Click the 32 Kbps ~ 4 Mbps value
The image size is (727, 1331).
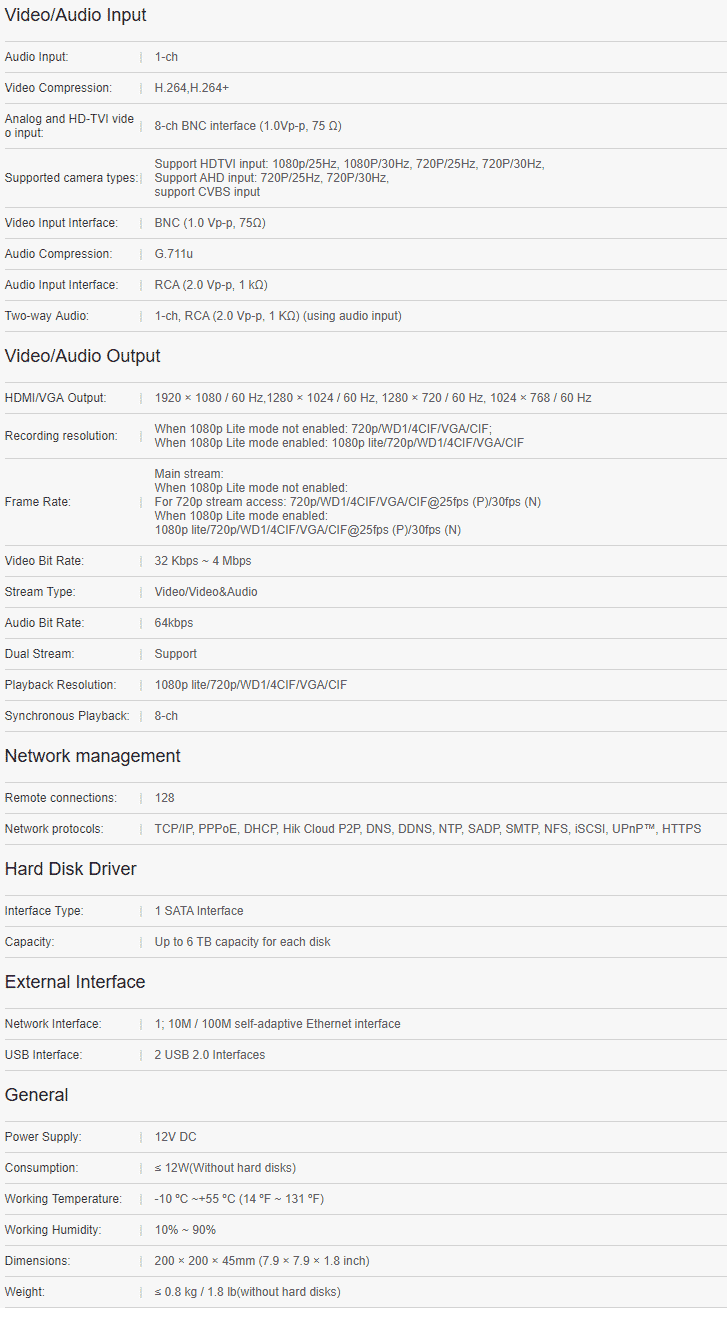click(202, 561)
